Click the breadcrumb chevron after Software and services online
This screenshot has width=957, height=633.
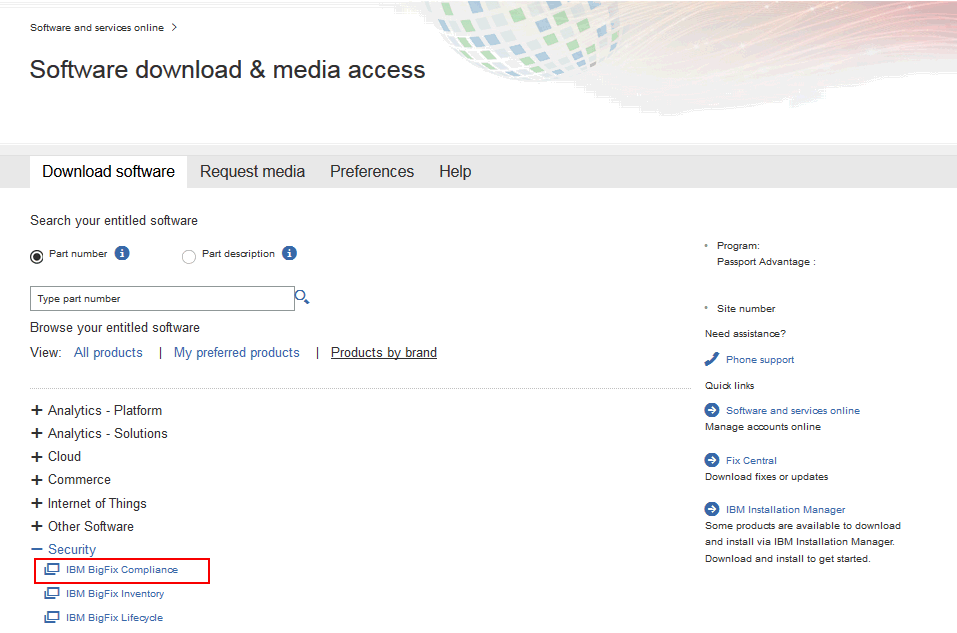click(x=175, y=27)
